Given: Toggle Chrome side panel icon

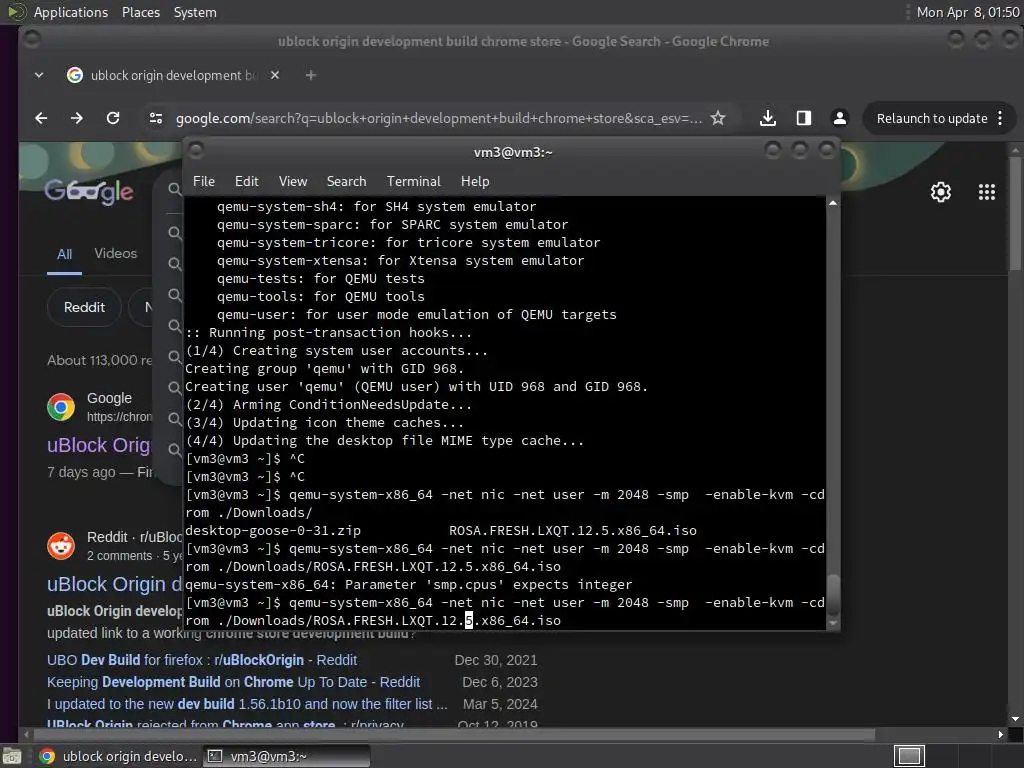Looking at the screenshot, I should pos(804,118).
